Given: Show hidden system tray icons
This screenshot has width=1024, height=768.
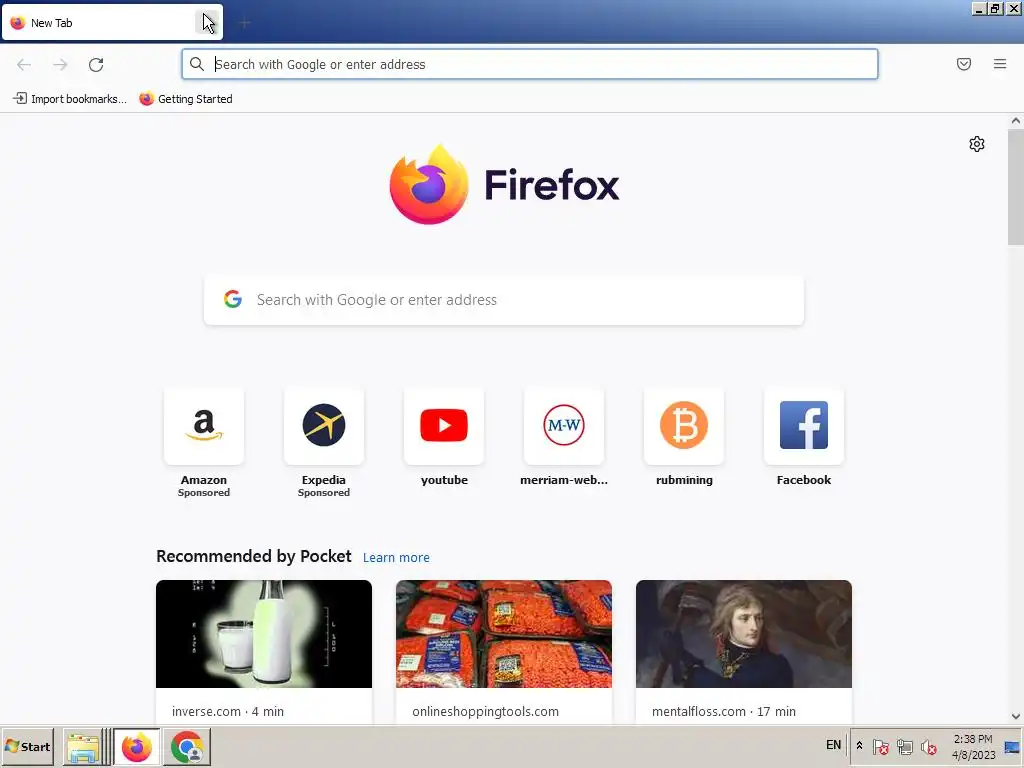Looking at the screenshot, I should tap(859, 746).
